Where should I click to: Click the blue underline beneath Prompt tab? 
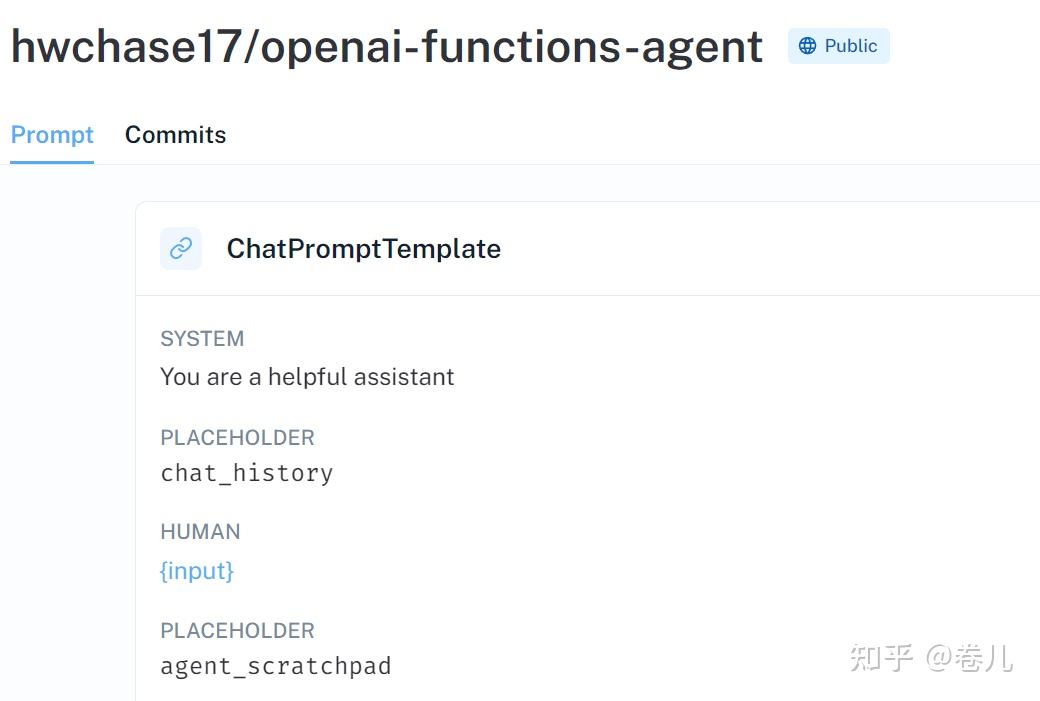52,162
